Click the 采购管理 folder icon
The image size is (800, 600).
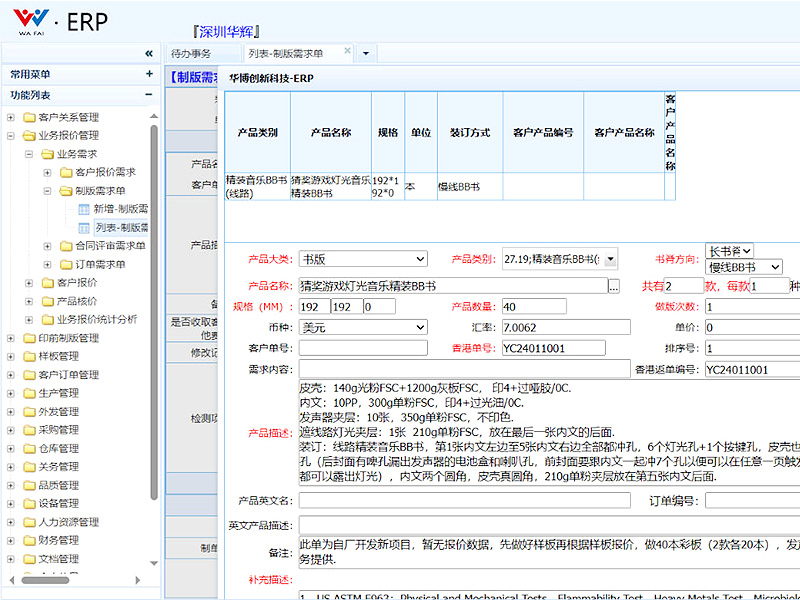pos(29,430)
